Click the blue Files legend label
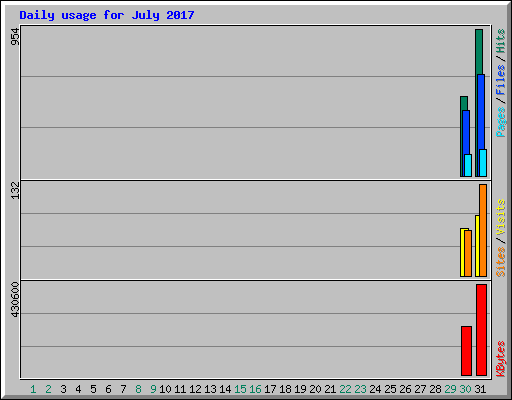The image size is (512, 400). pyautogui.click(x=501, y=79)
